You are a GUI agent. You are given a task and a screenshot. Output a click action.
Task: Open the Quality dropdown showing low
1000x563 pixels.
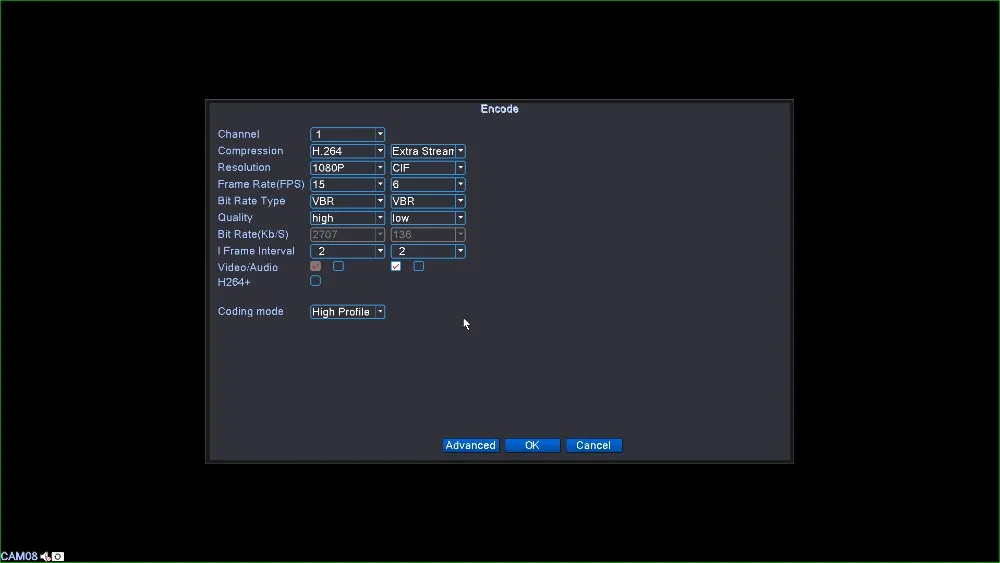pos(428,218)
